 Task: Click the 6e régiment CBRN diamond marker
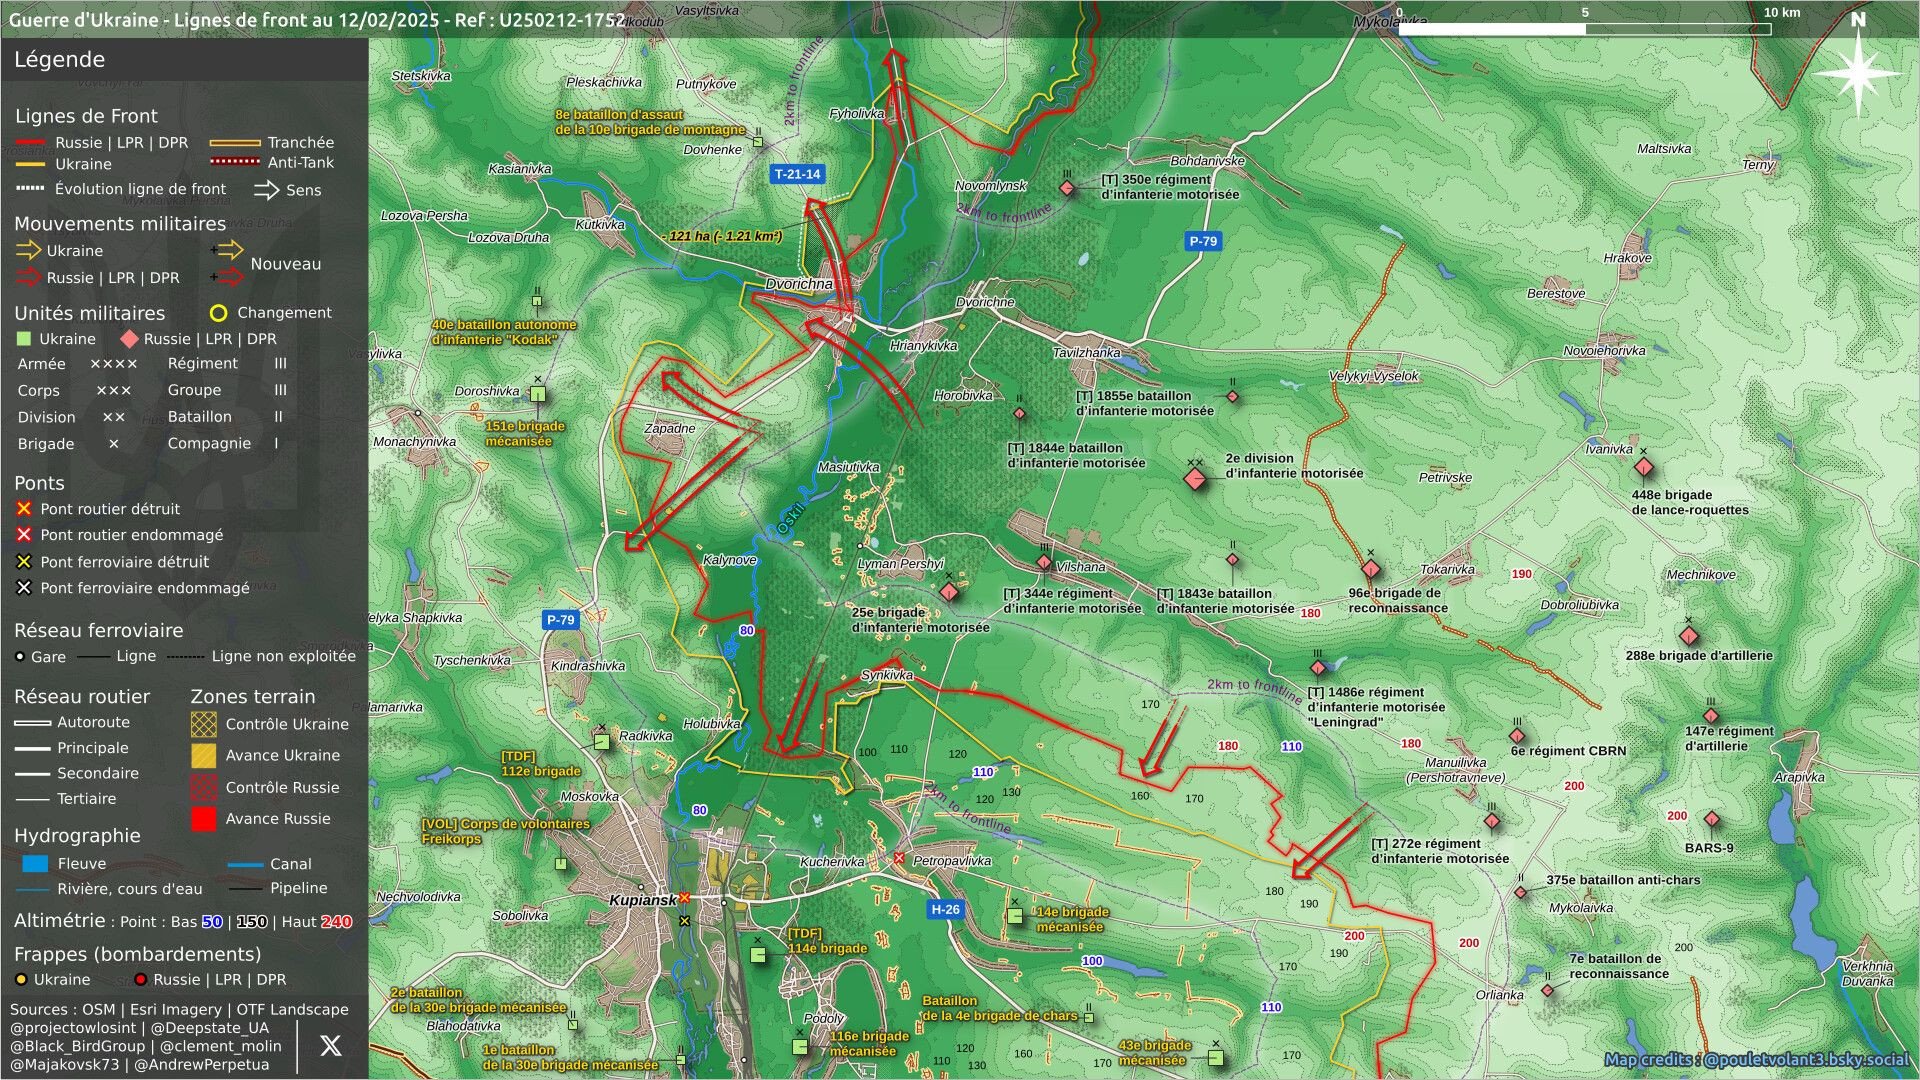coord(1517,736)
